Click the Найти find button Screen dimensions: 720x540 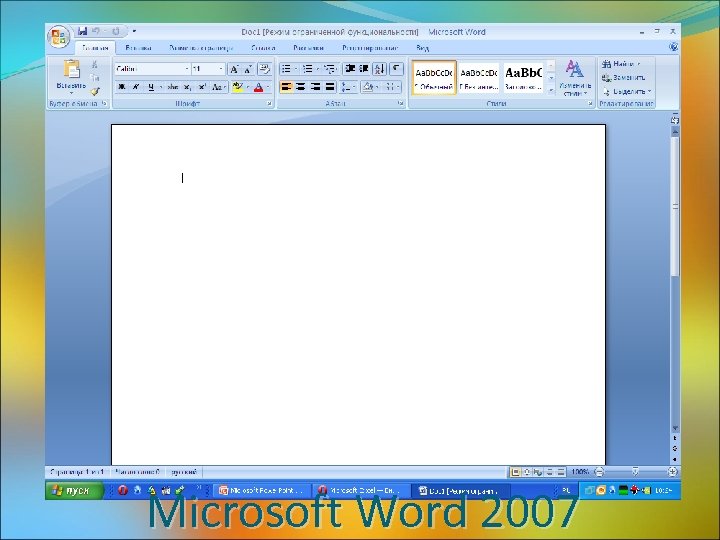620,64
